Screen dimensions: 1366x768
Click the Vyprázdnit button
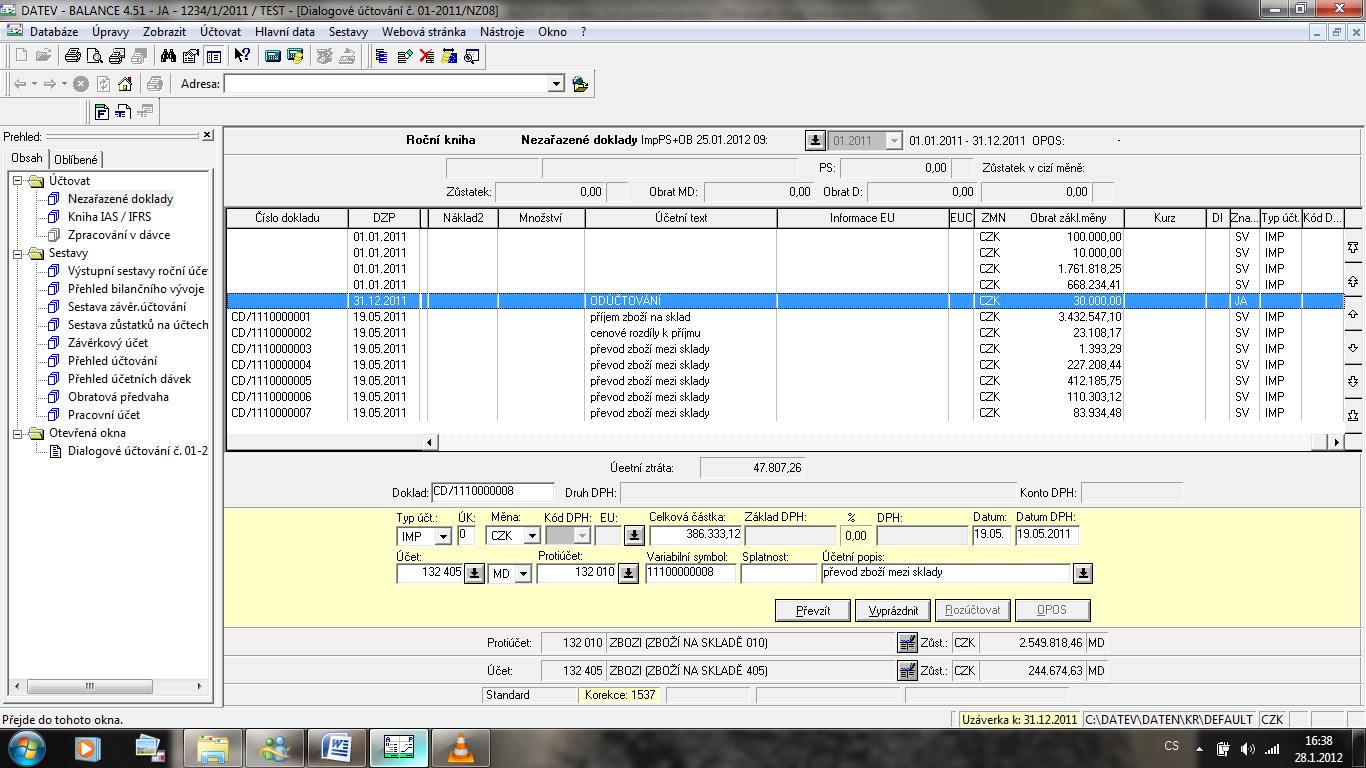click(x=893, y=610)
